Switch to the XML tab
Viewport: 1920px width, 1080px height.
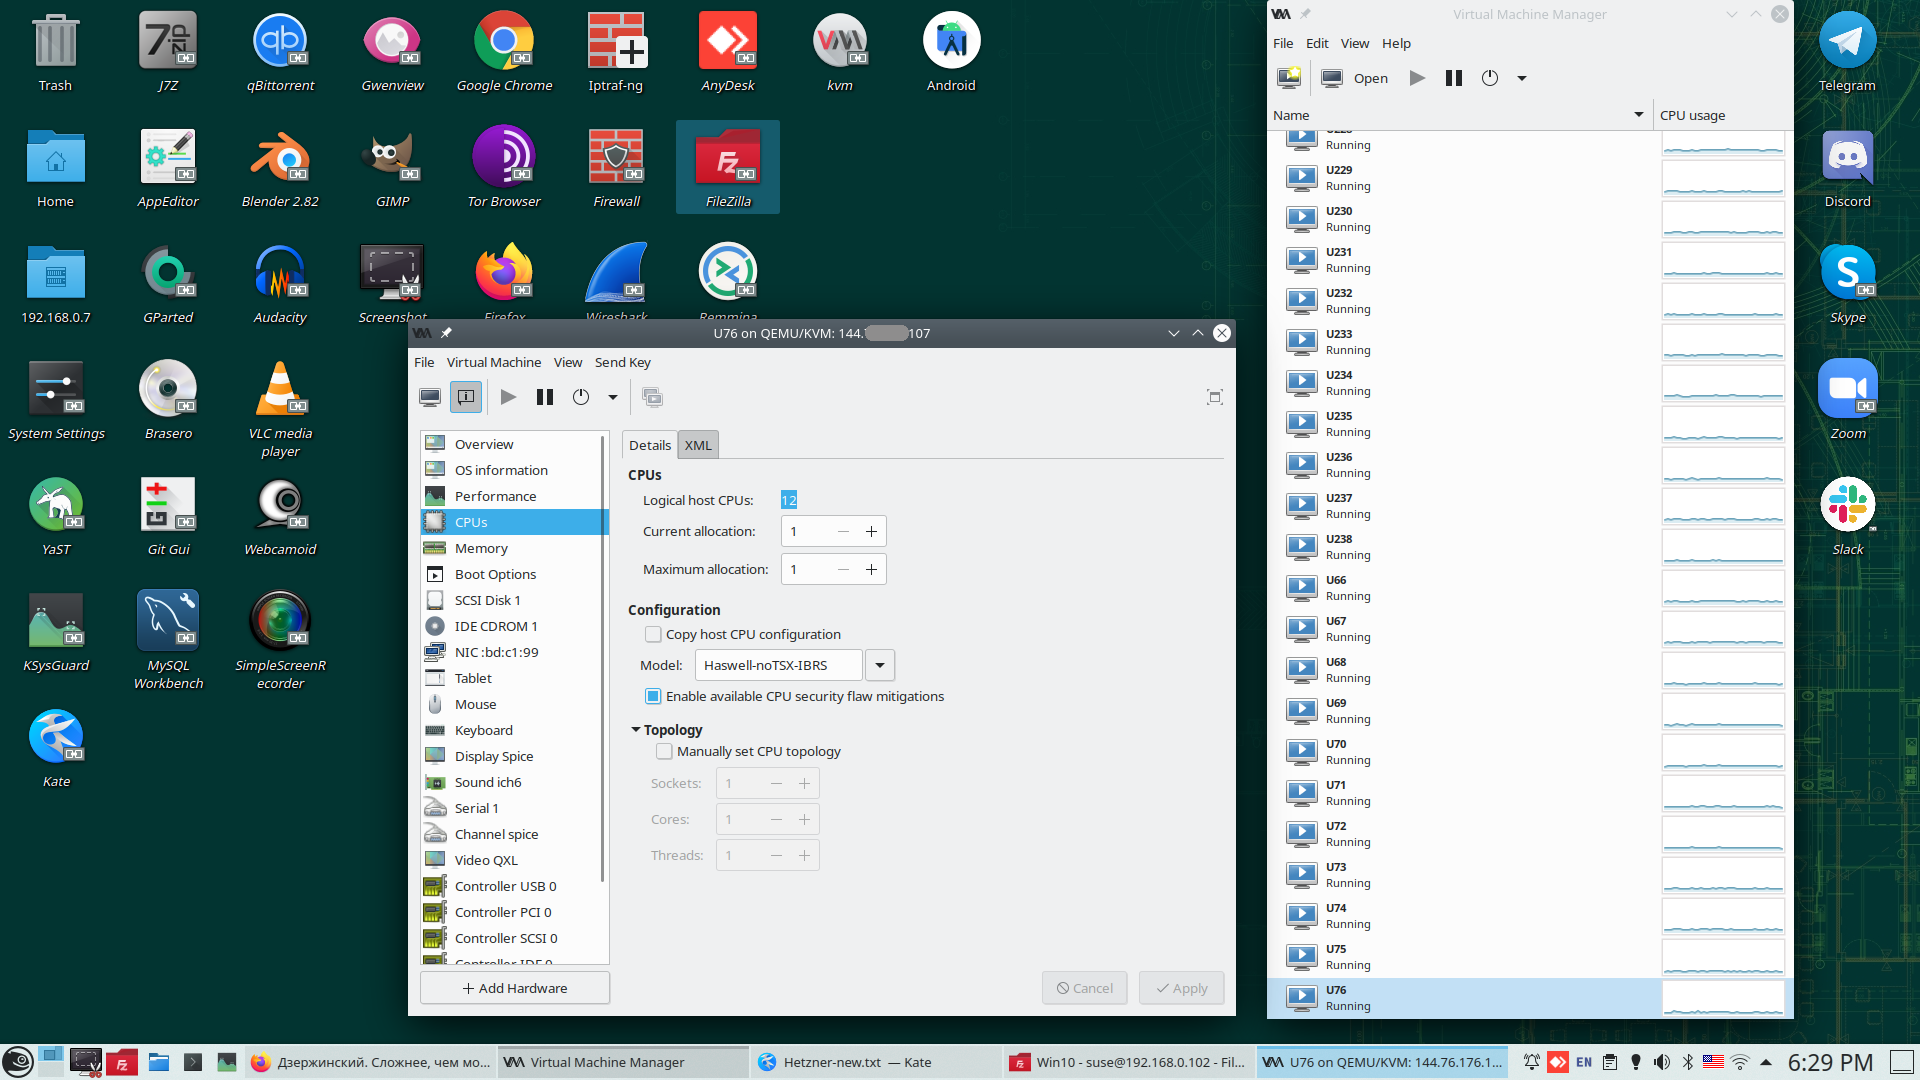[698, 445]
